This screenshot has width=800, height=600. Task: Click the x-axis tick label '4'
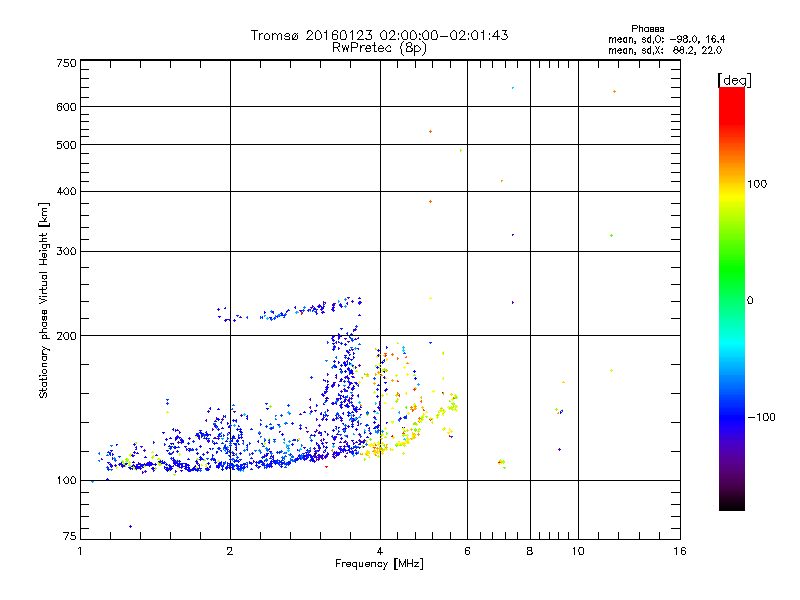(x=380, y=551)
